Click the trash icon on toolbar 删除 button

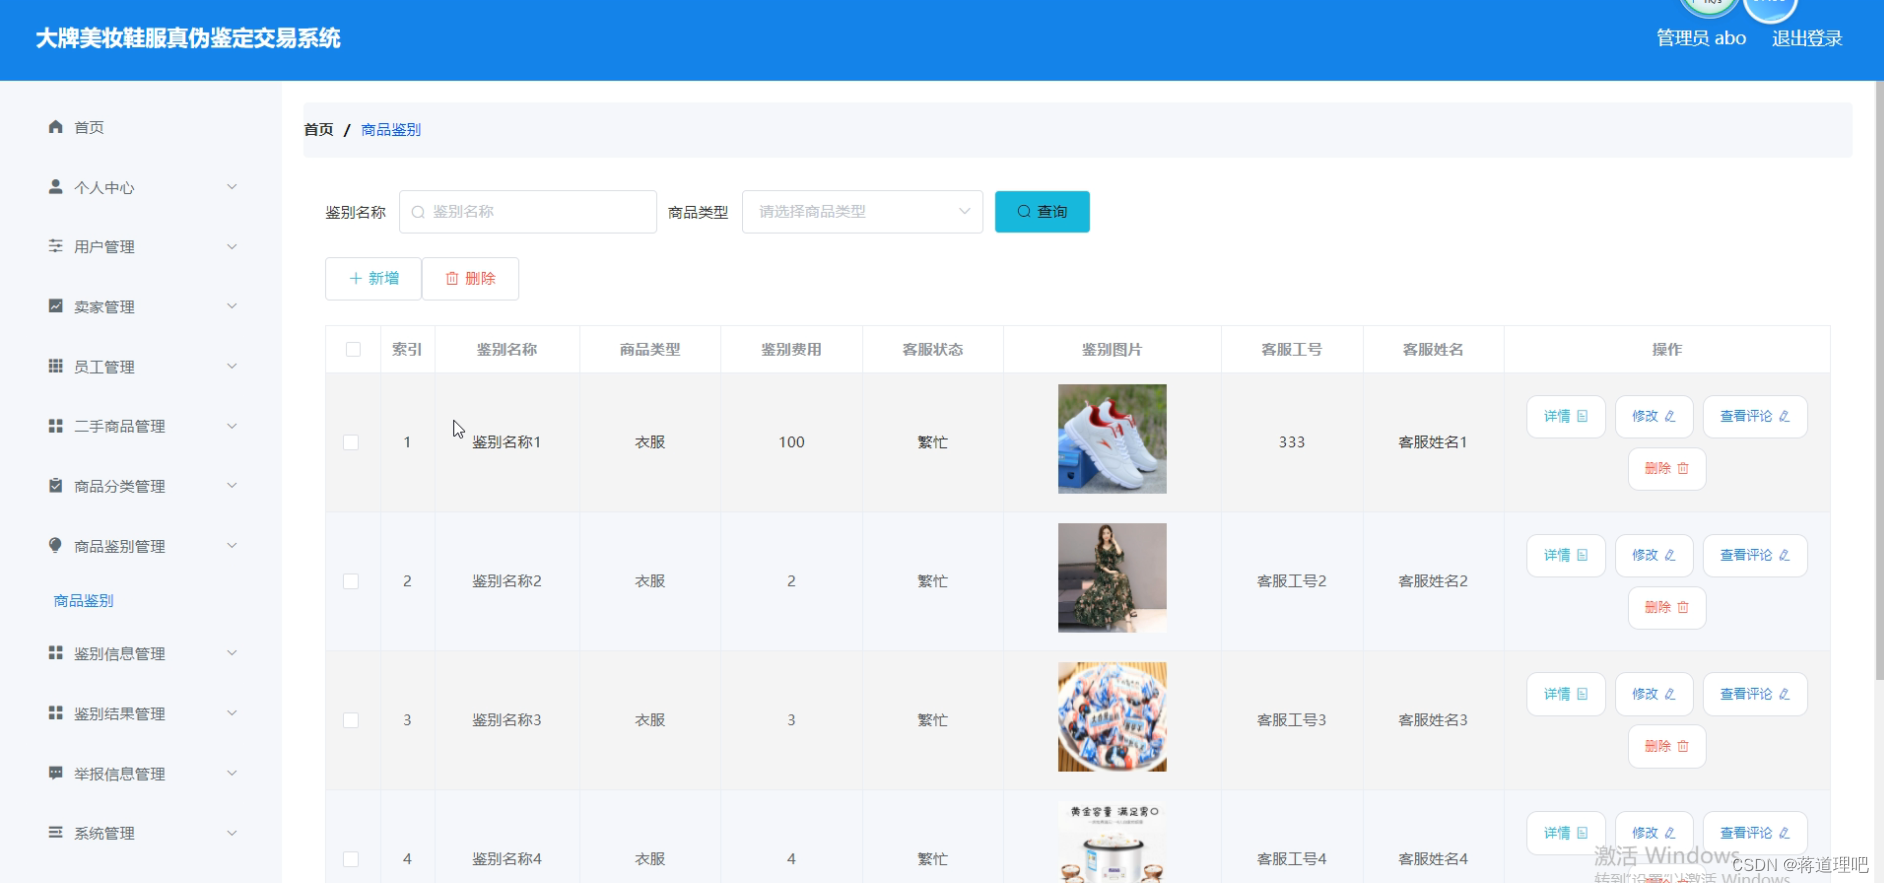(x=452, y=279)
